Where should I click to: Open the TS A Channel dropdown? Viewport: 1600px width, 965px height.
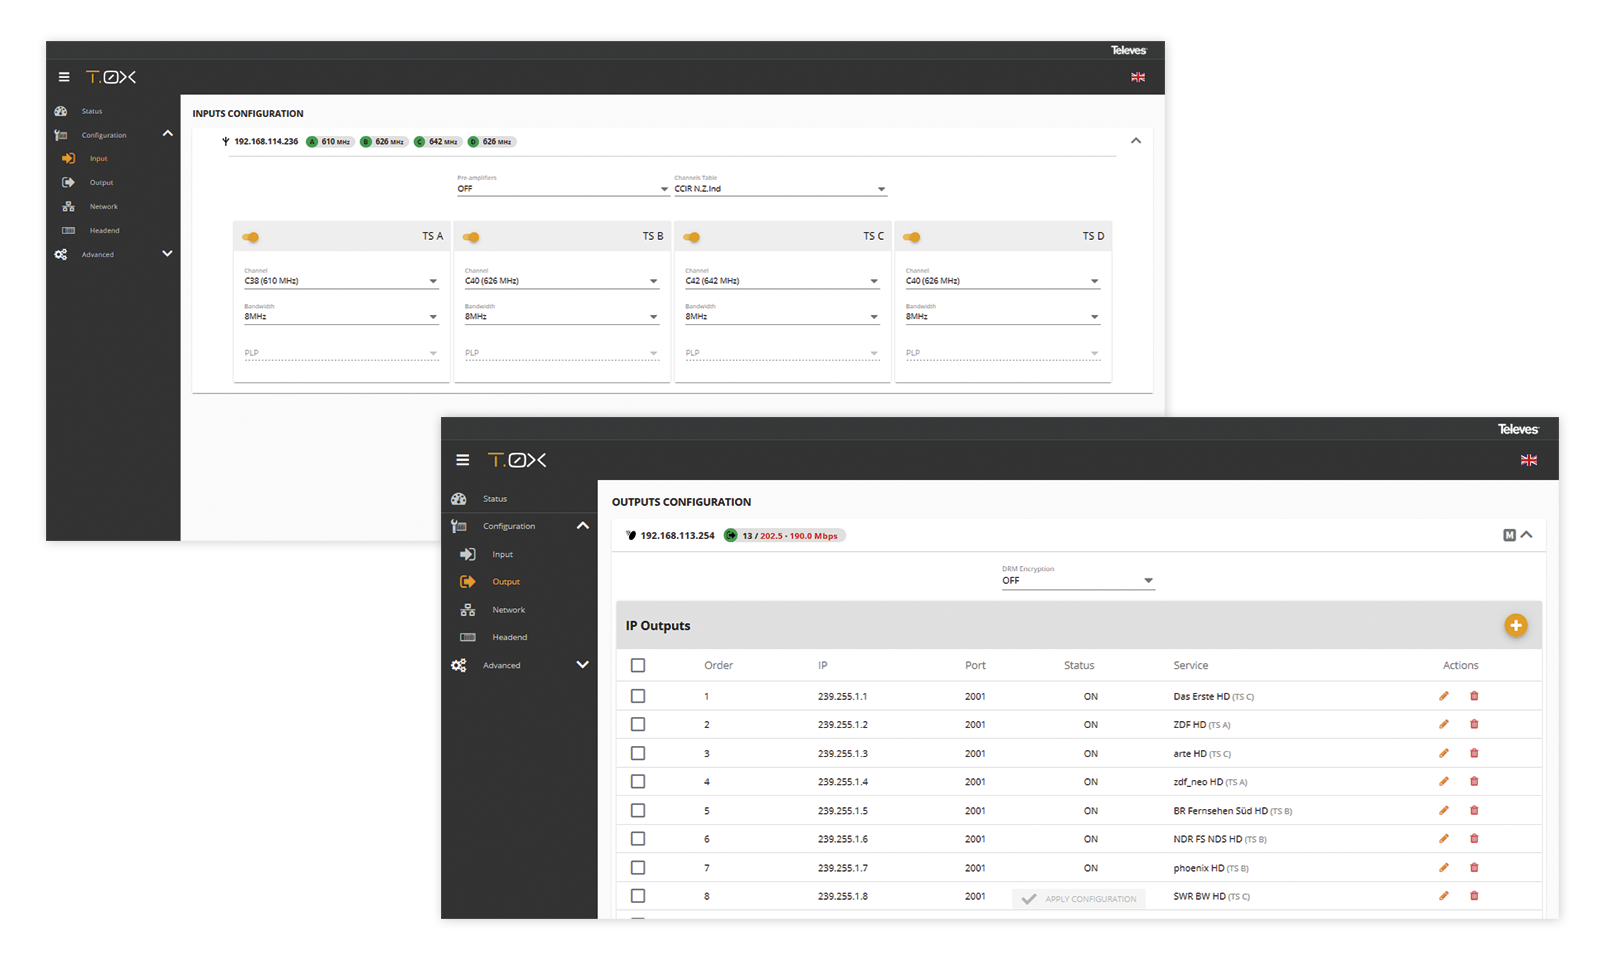(341, 277)
